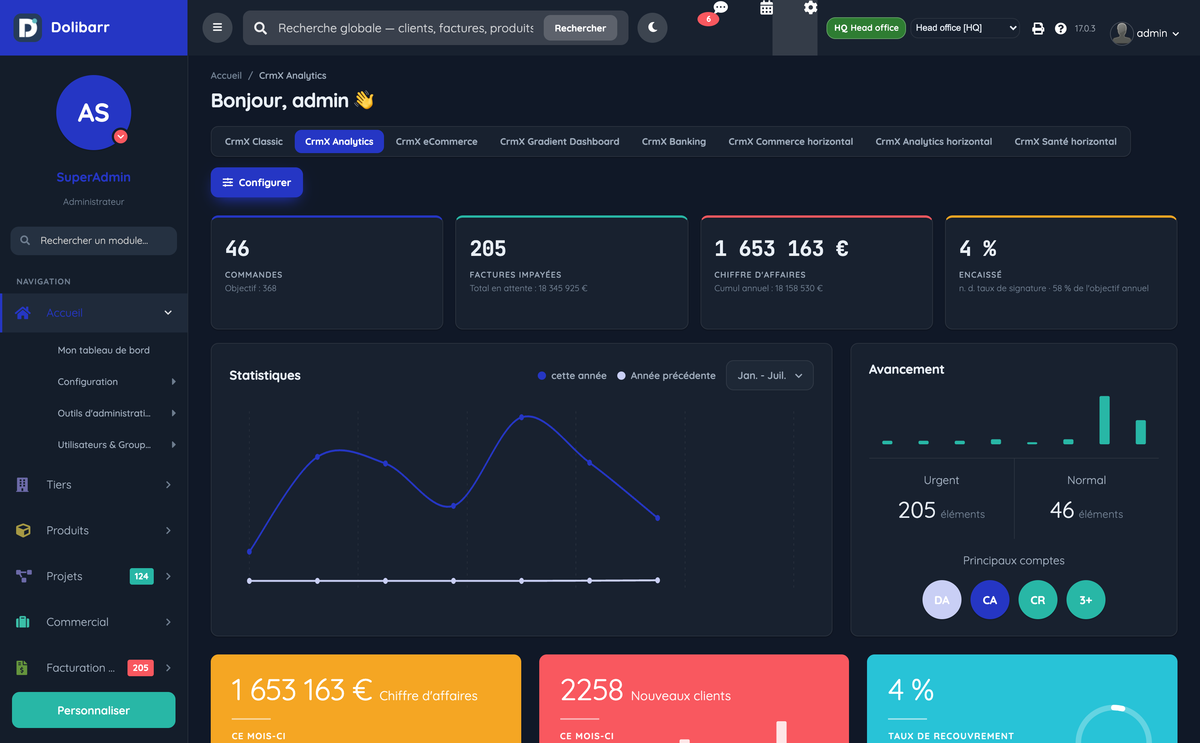1200x743 pixels.
Task: Focus the global search input field
Action: (x=405, y=28)
